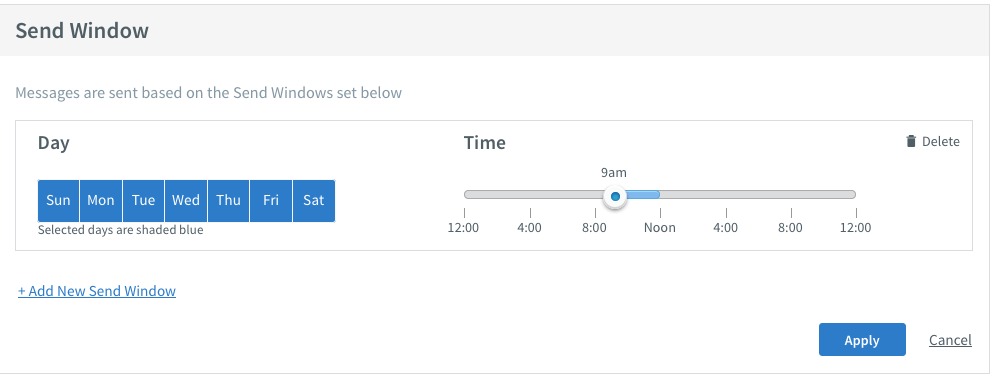The width and height of the screenshot is (994, 377).
Task: Click the 9am slider handle
Action: click(x=614, y=196)
